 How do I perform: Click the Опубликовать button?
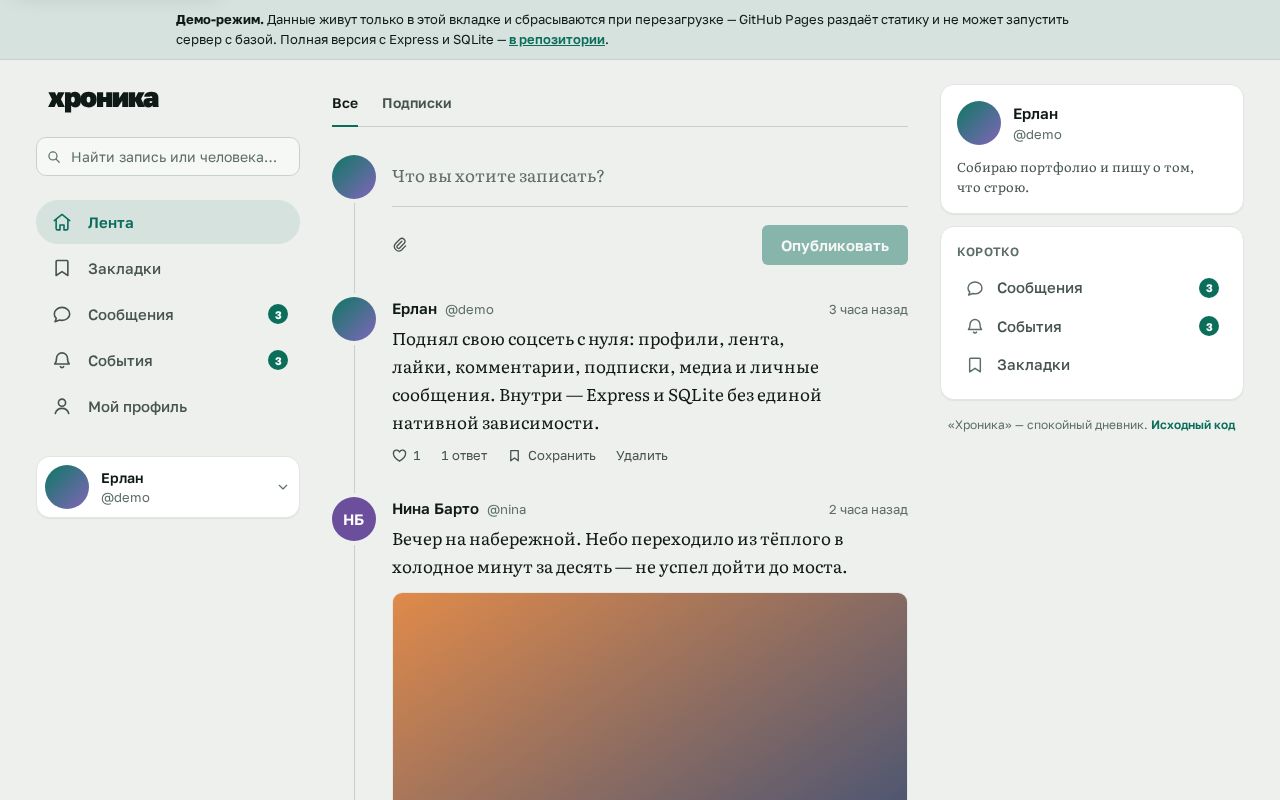click(x=835, y=245)
